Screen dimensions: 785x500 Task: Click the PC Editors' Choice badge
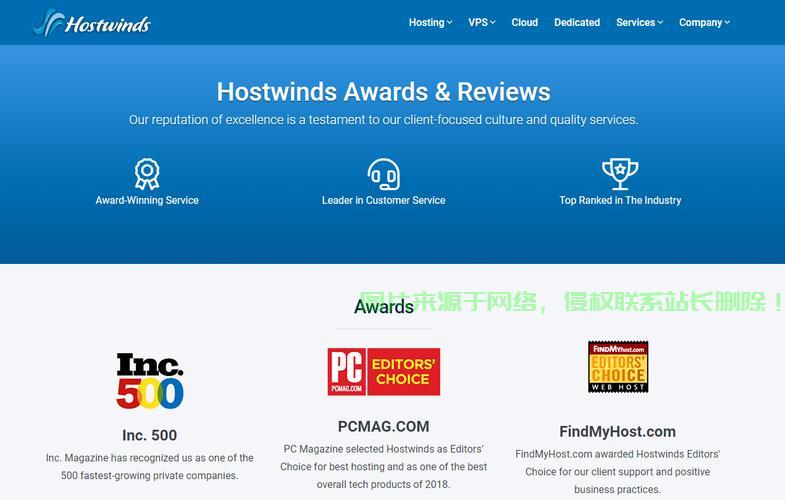coord(384,372)
